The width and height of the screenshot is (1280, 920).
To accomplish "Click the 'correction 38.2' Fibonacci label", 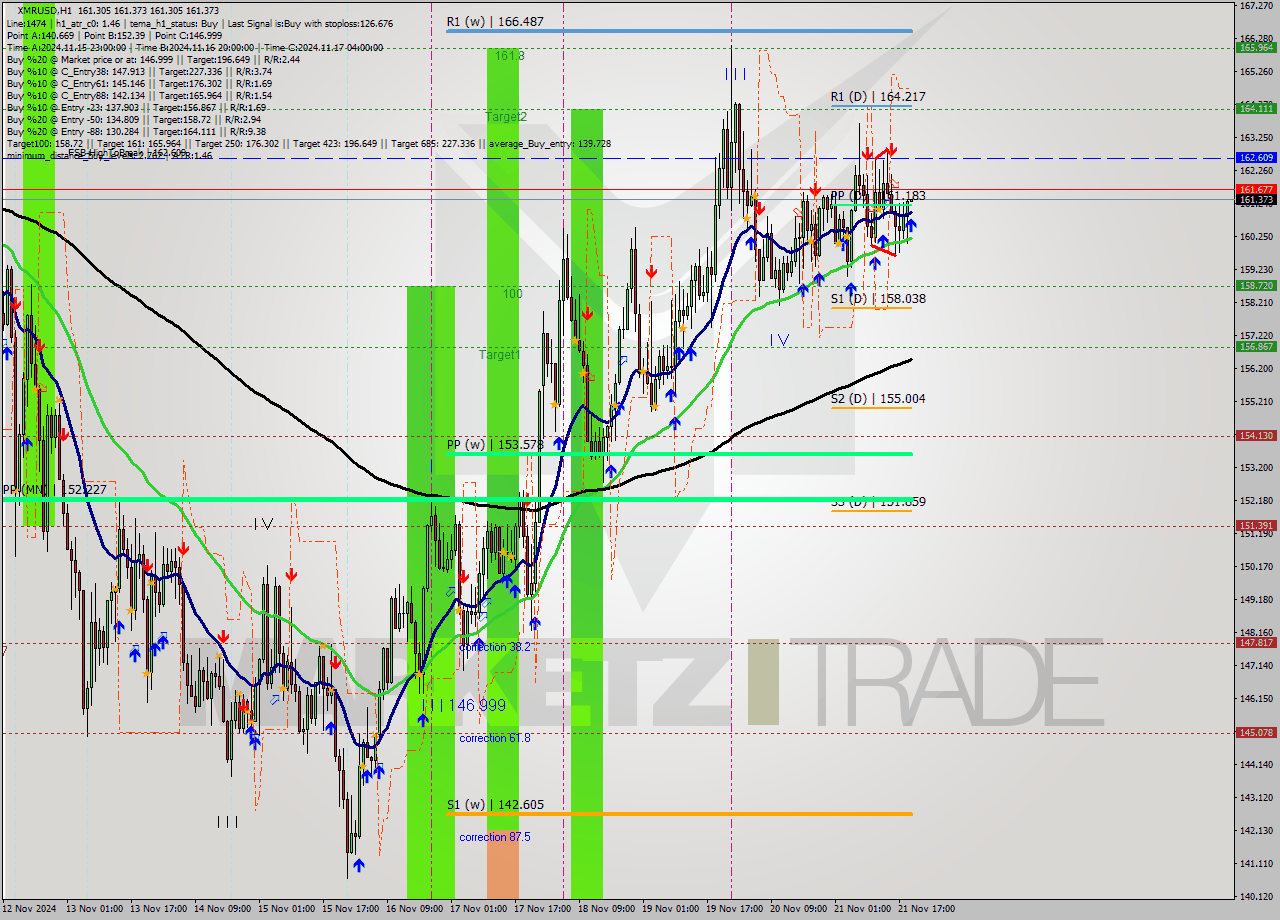I will [494, 648].
